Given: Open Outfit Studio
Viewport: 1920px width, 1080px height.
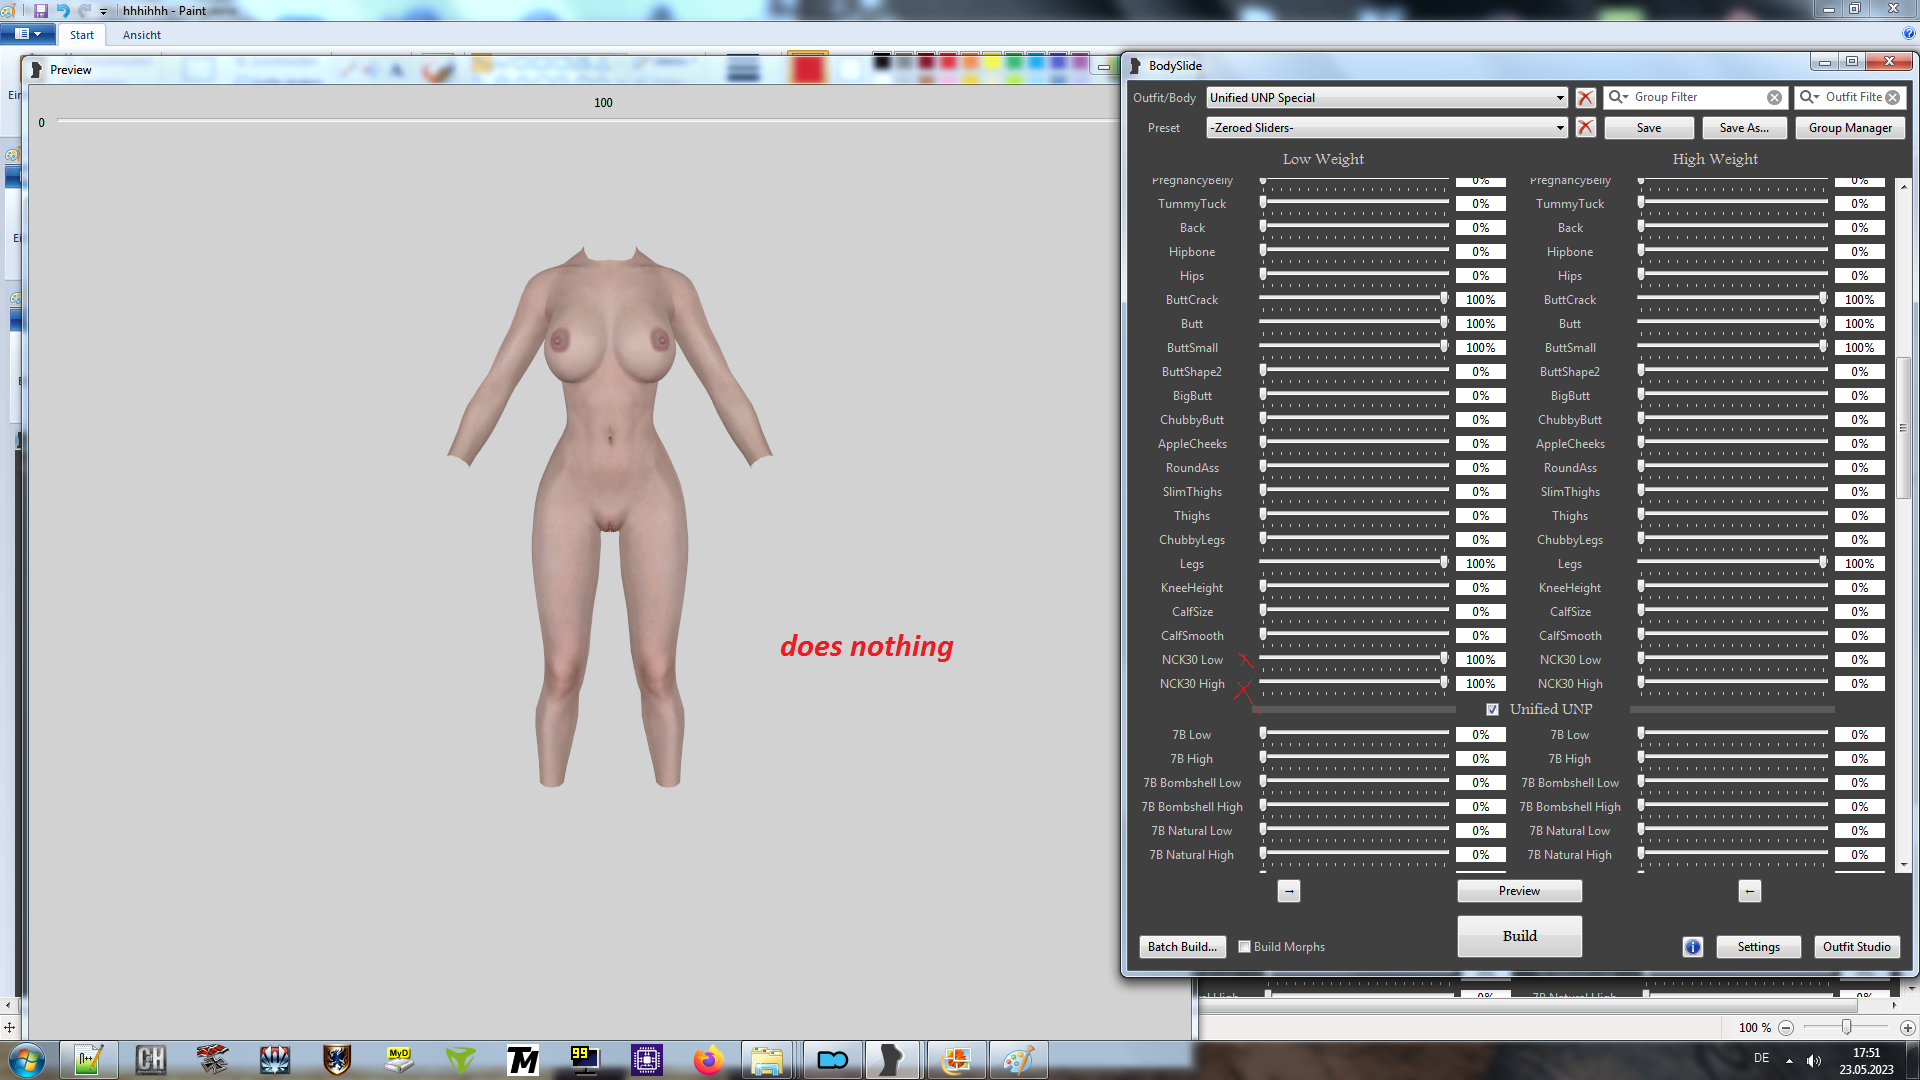Looking at the screenshot, I should 1856,947.
